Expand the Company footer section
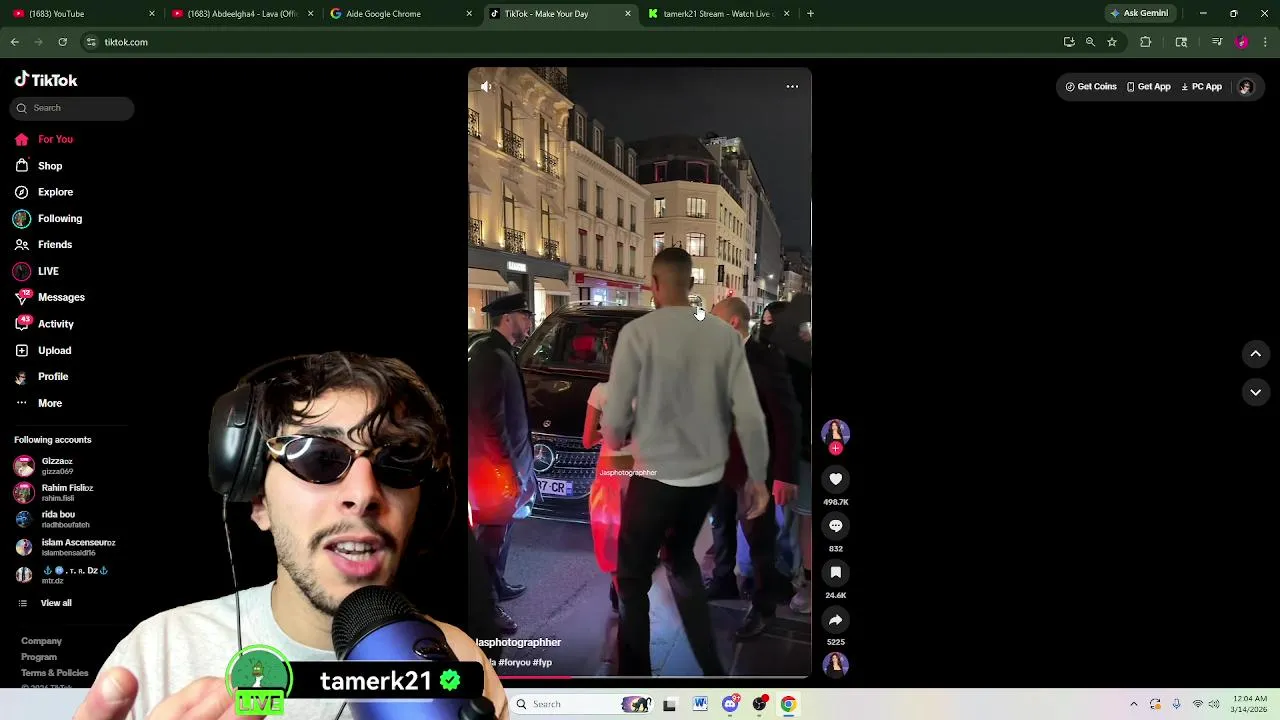This screenshot has width=1280, height=720. pyautogui.click(x=42, y=641)
